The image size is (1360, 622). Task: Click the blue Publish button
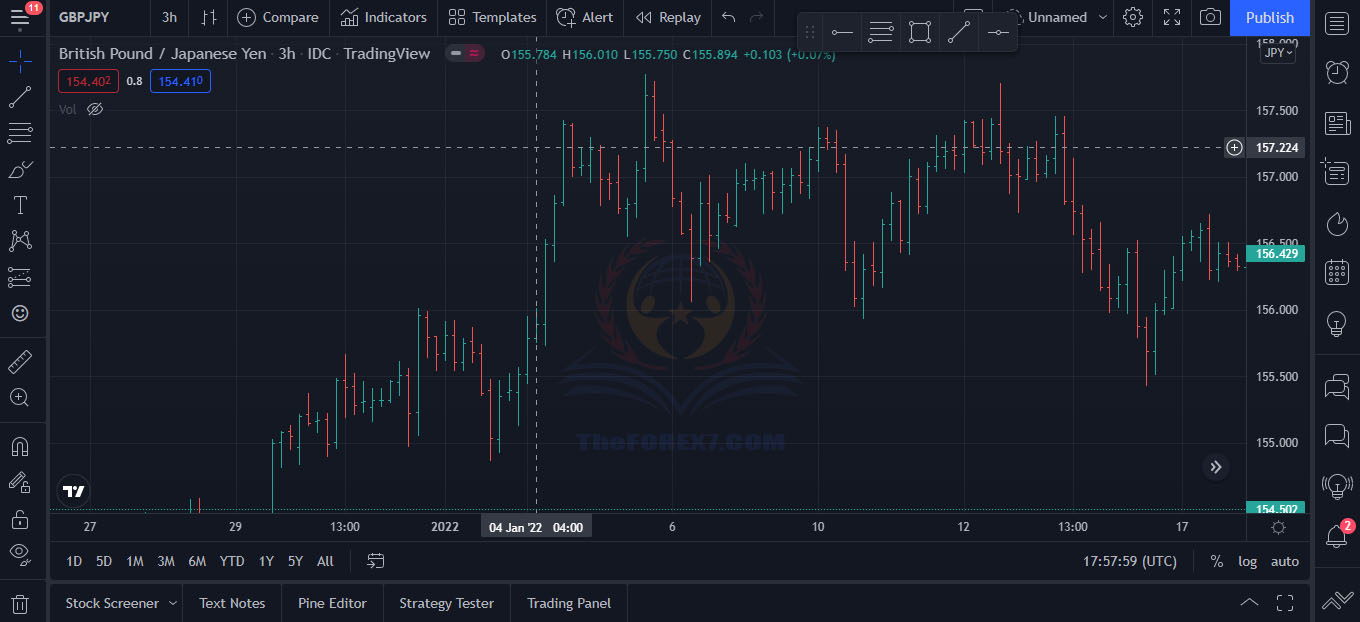point(1269,17)
